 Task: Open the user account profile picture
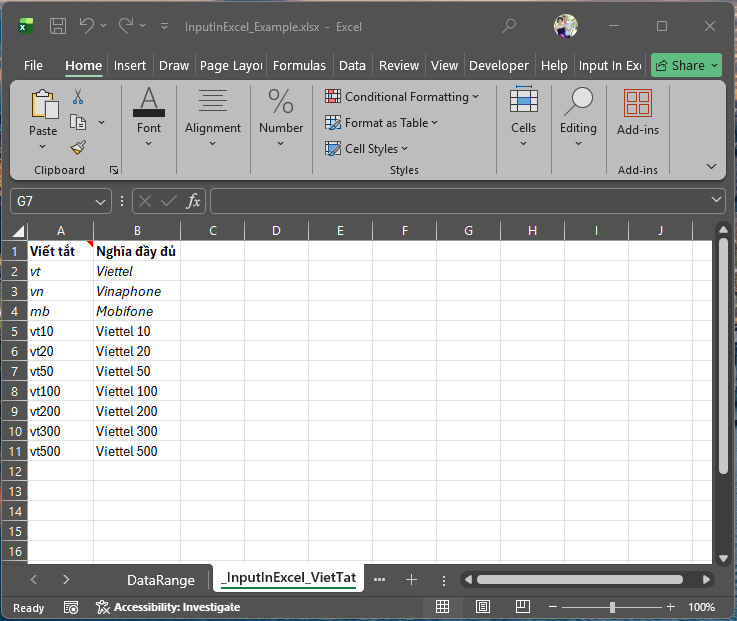(565, 26)
